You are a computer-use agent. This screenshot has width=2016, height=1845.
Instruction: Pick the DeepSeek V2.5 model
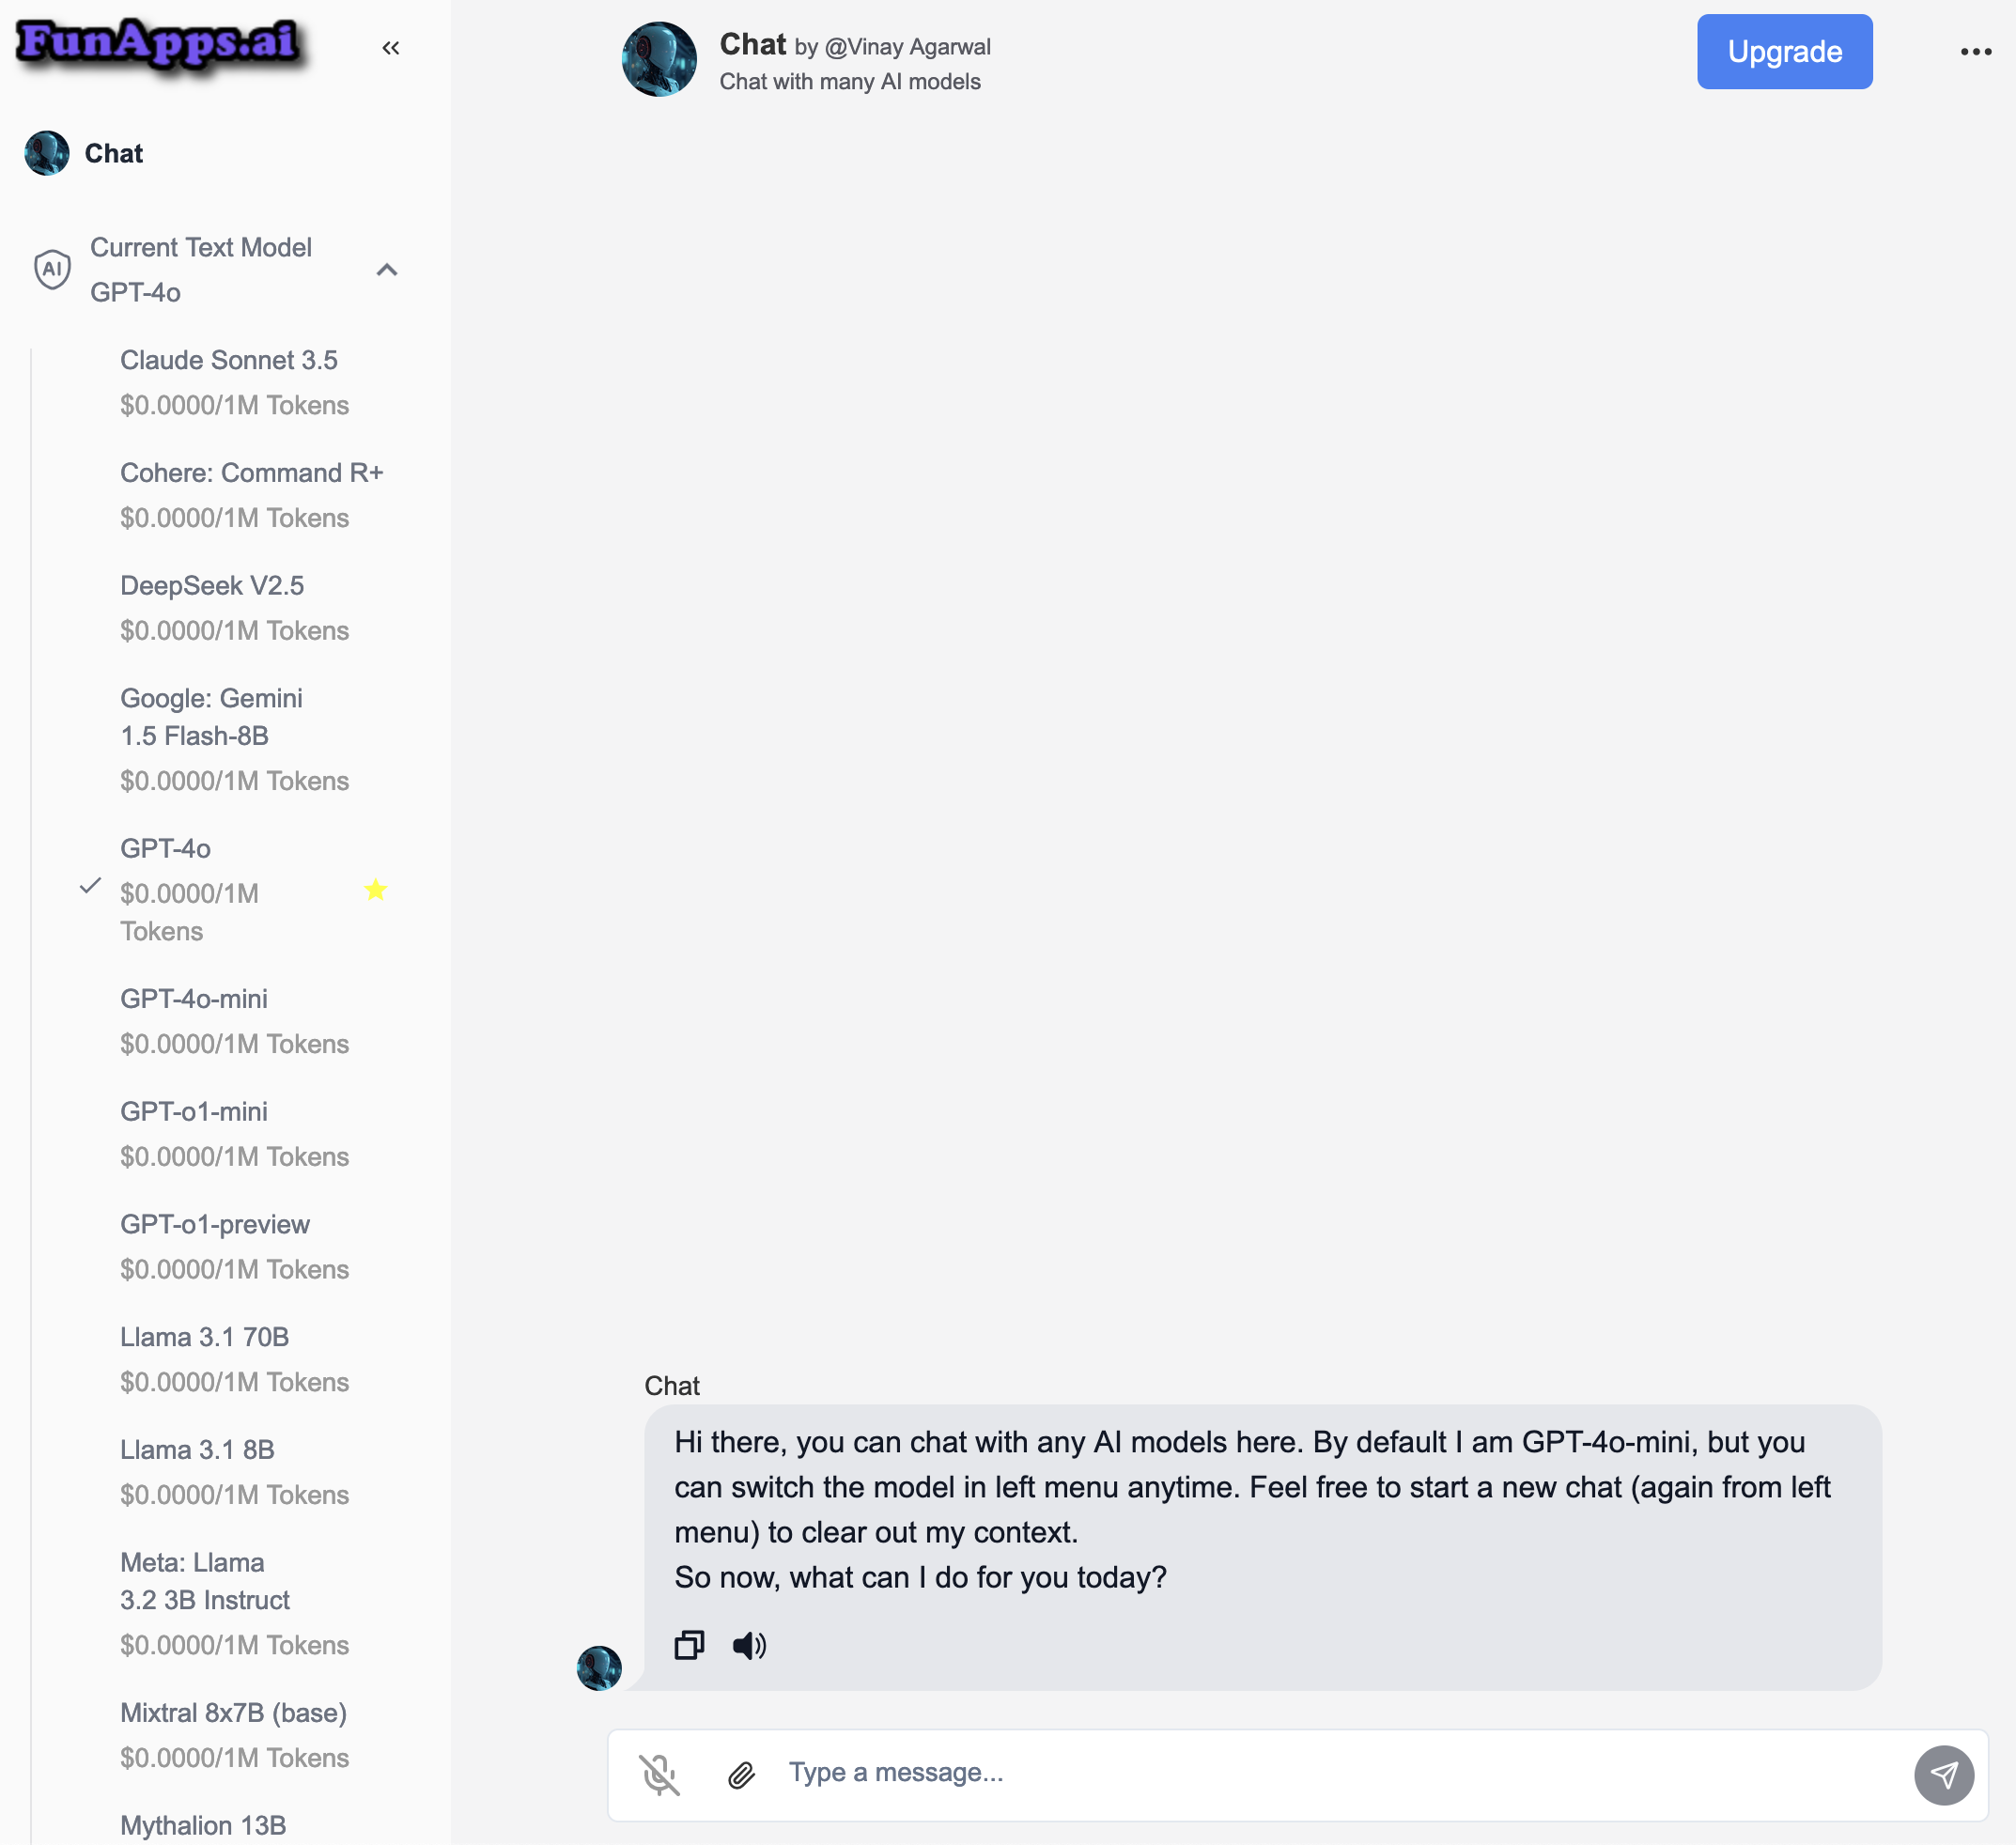coord(235,608)
